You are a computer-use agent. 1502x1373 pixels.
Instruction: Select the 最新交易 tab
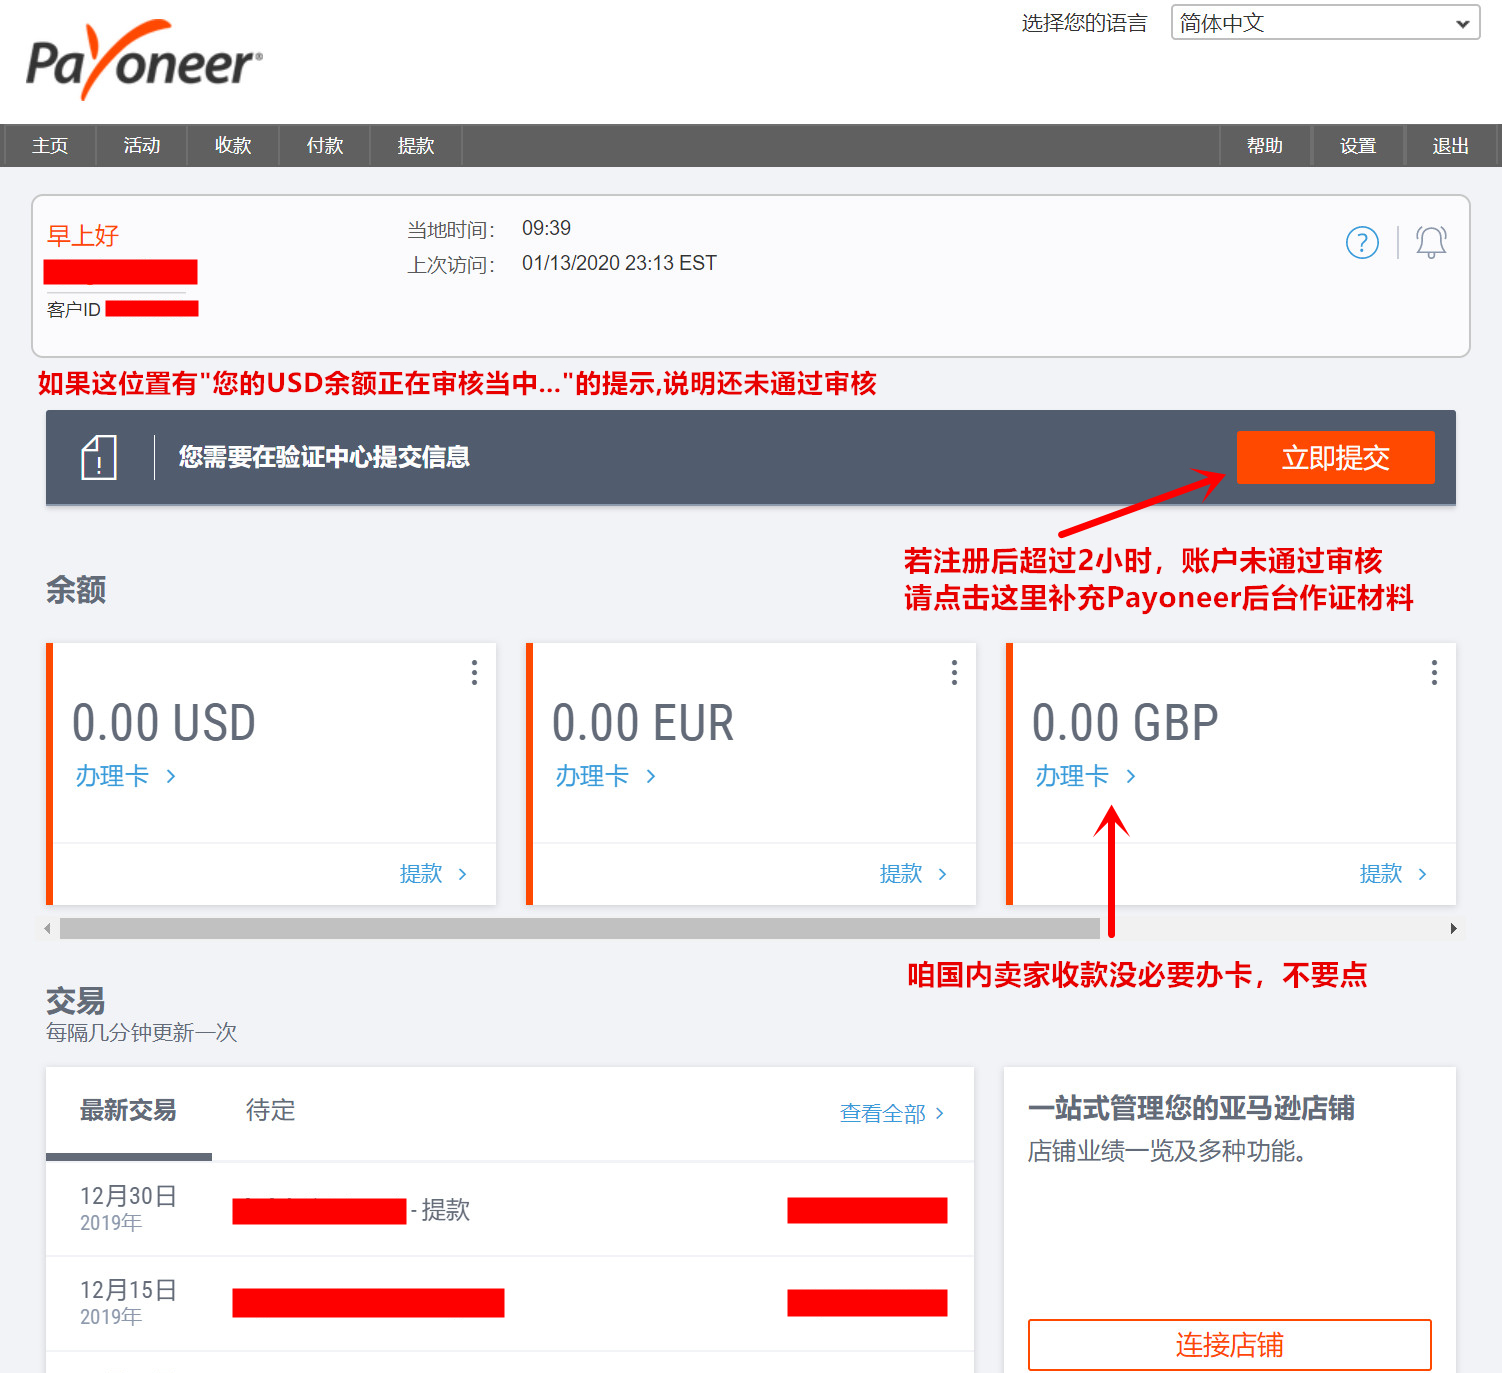pyautogui.click(x=128, y=1110)
